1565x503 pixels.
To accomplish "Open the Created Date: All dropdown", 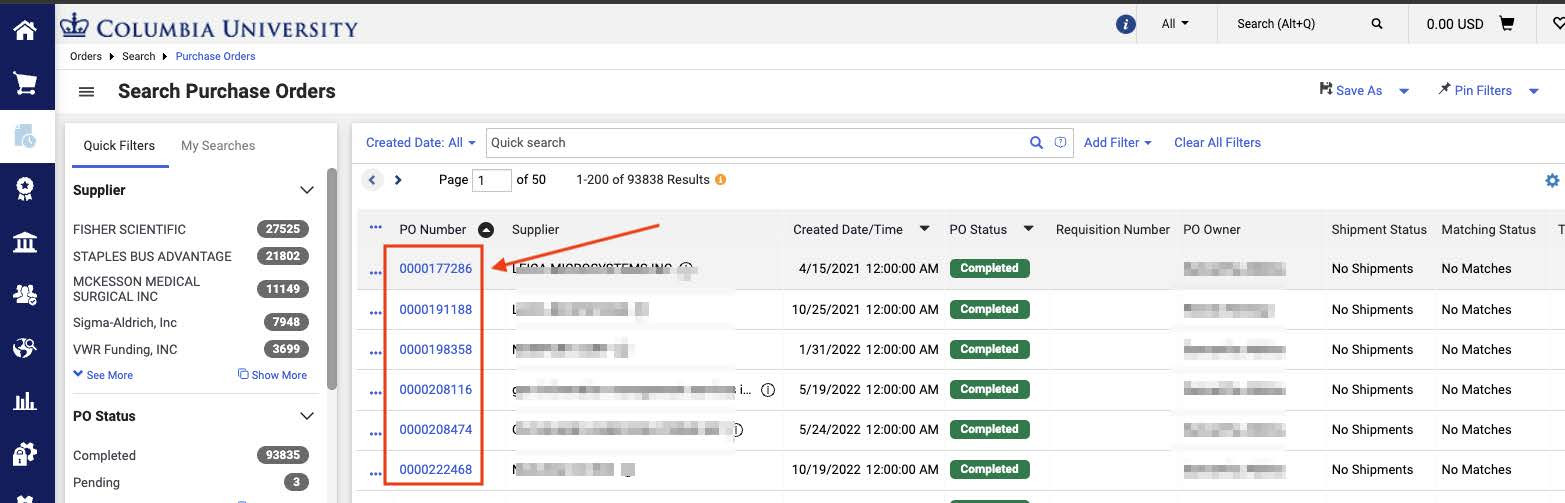I will coord(420,143).
